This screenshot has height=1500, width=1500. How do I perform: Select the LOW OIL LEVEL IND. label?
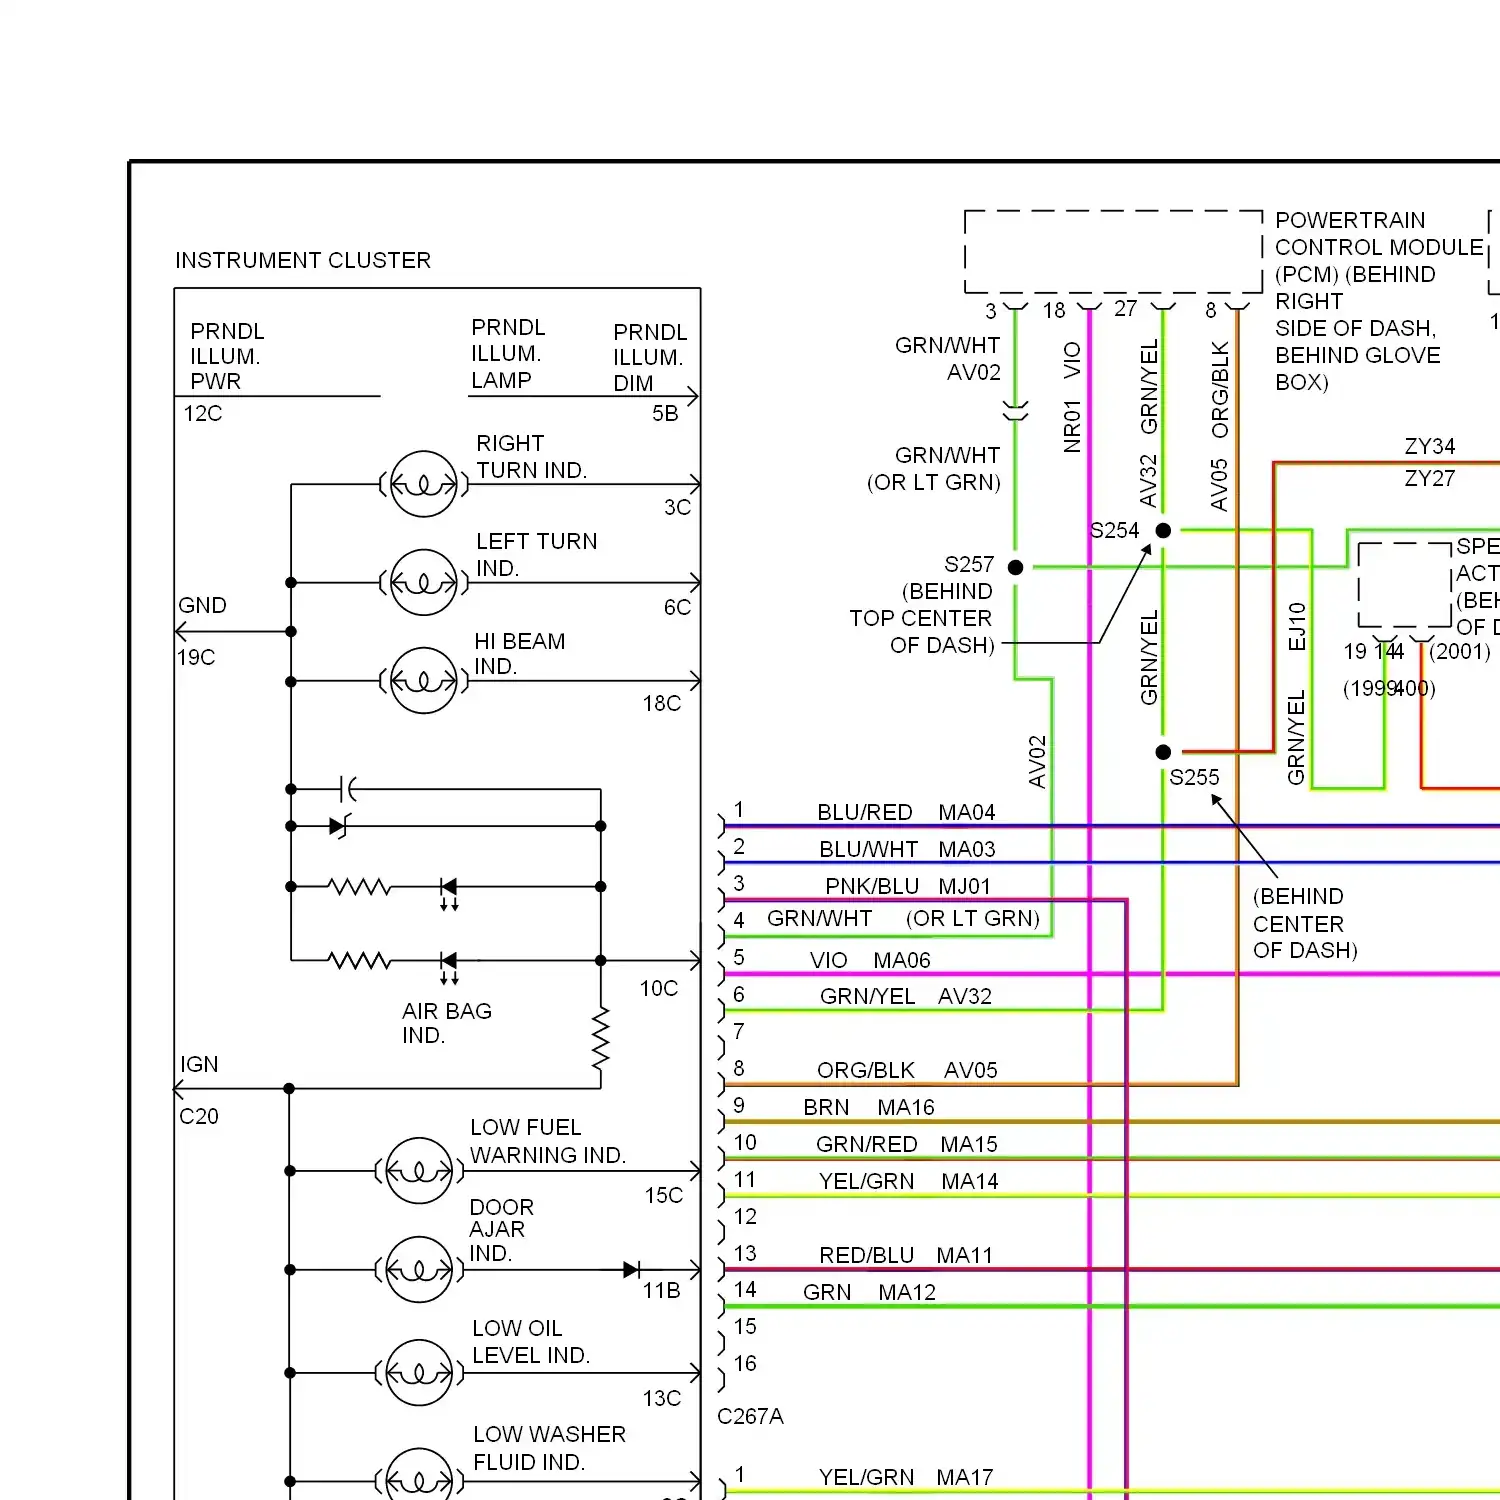pyautogui.click(x=531, y=1342)
